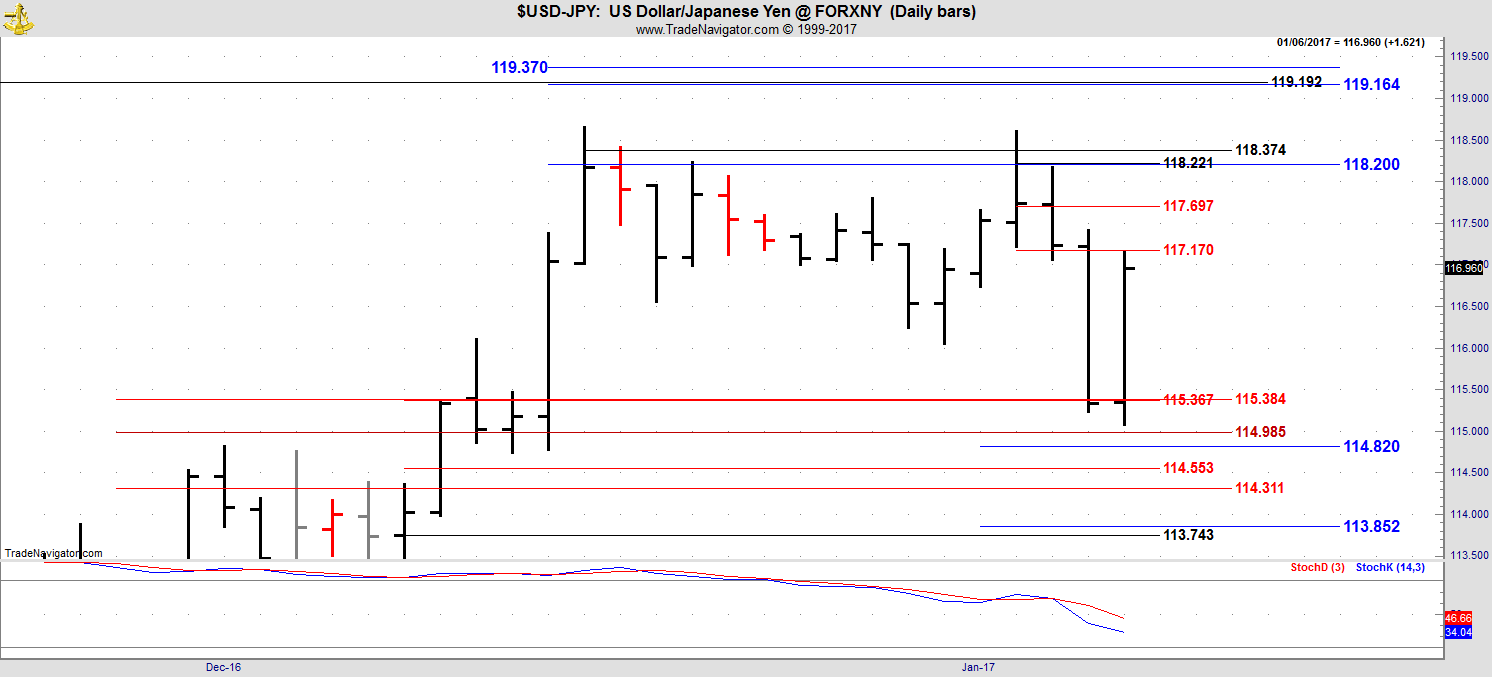
Task: Click the red 117.170 level label
Action: (1188, 250)
